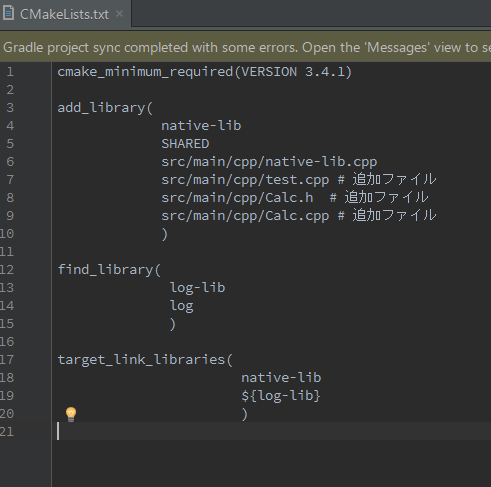Click line number 1 in the gutter
This screenshot has width=491, height=487.
click(10, 72)
